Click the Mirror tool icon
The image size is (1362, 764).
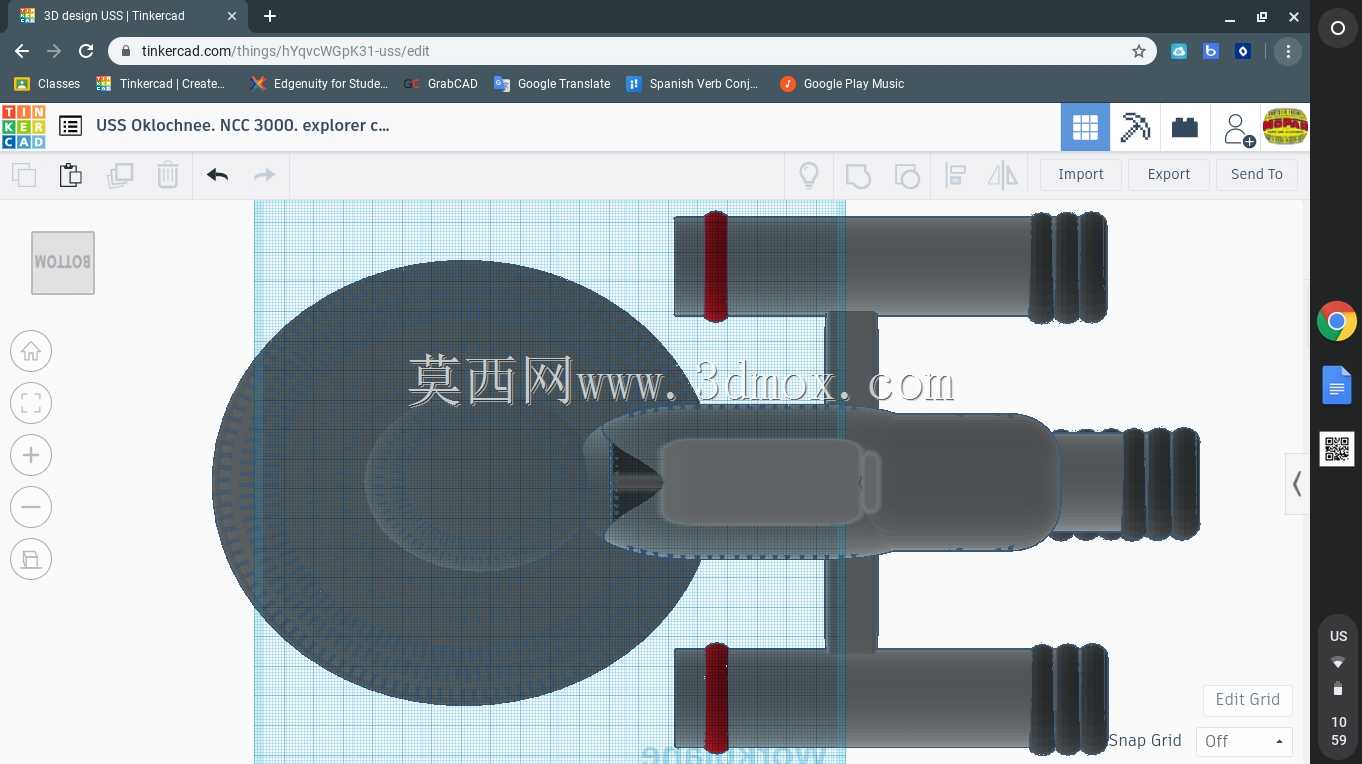(x=1002, y=175)
